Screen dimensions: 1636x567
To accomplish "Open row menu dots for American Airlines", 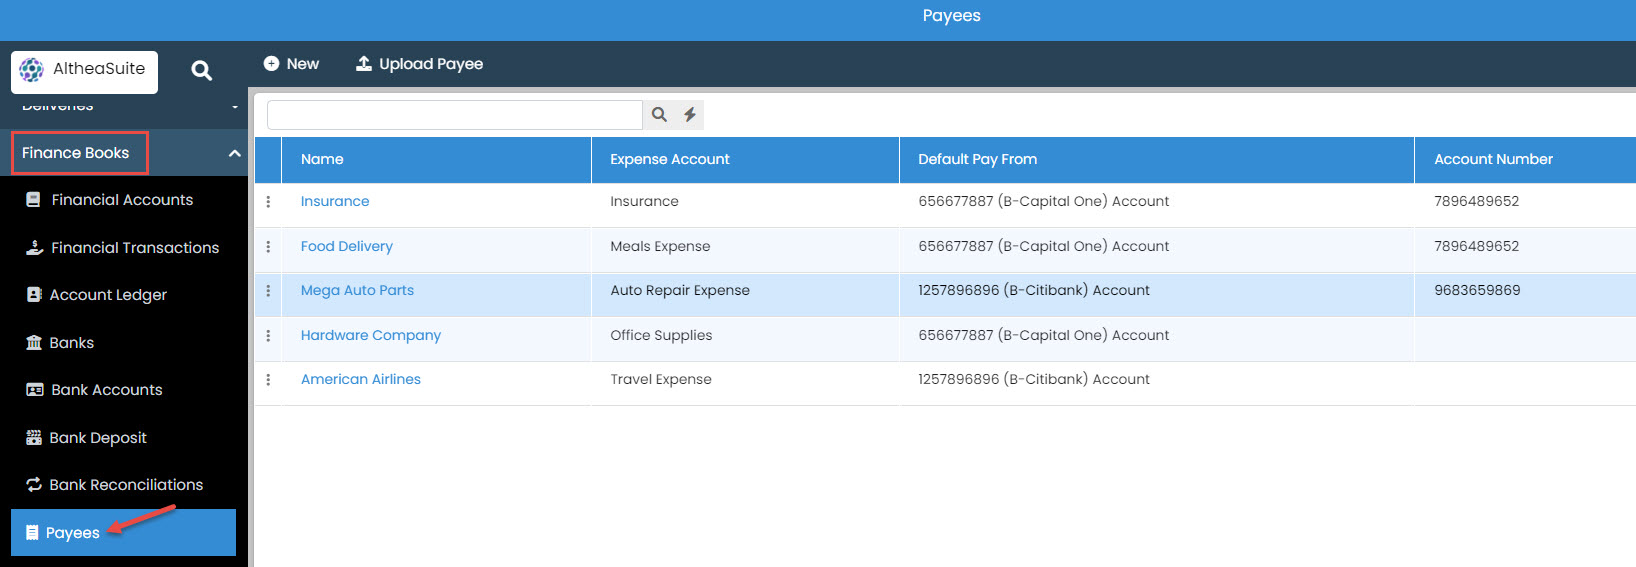I will click(x=268, y=380).
